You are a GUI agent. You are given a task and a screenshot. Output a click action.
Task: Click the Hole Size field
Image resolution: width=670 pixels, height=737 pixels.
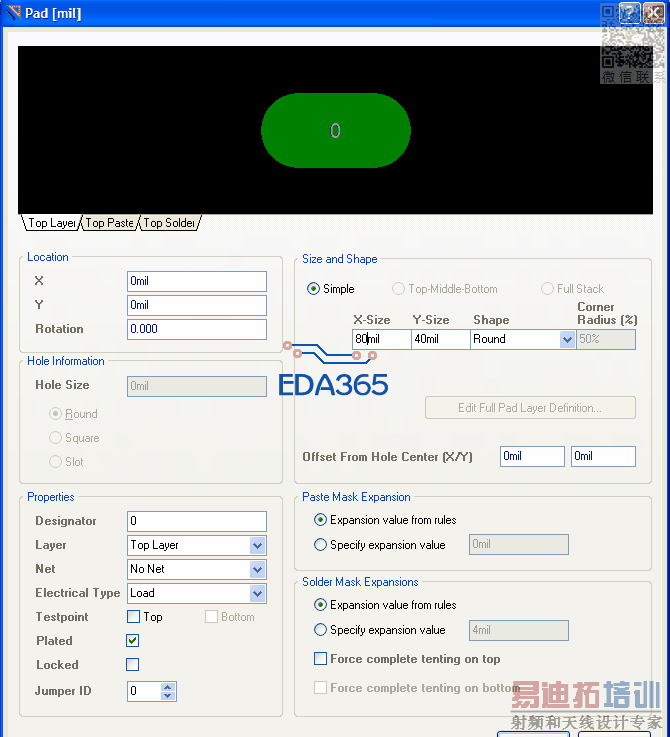point(197,386)
